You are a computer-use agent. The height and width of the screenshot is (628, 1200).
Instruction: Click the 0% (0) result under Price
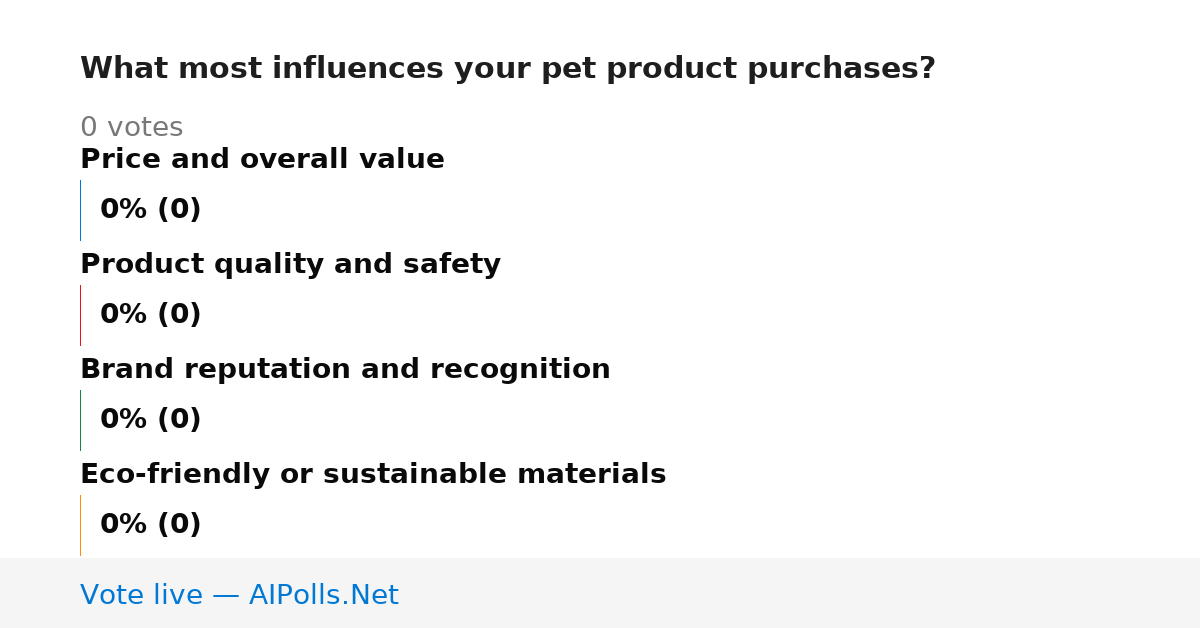tap(151, 210)
